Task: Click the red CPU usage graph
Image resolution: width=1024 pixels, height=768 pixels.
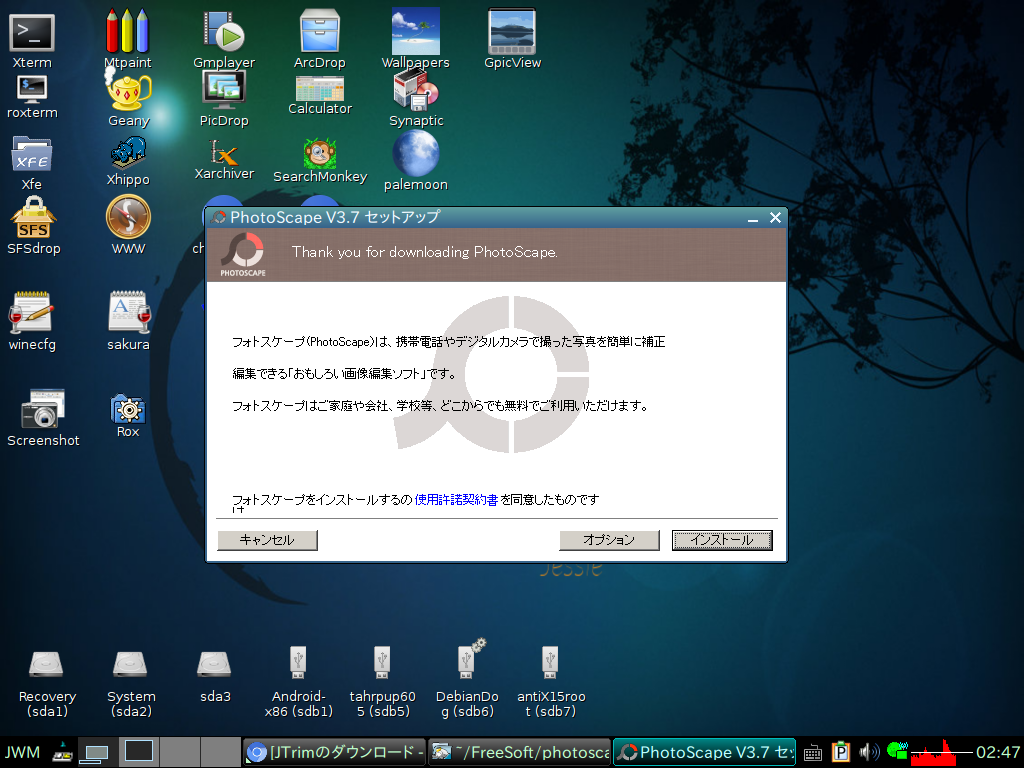Action: tap(941, 752)
